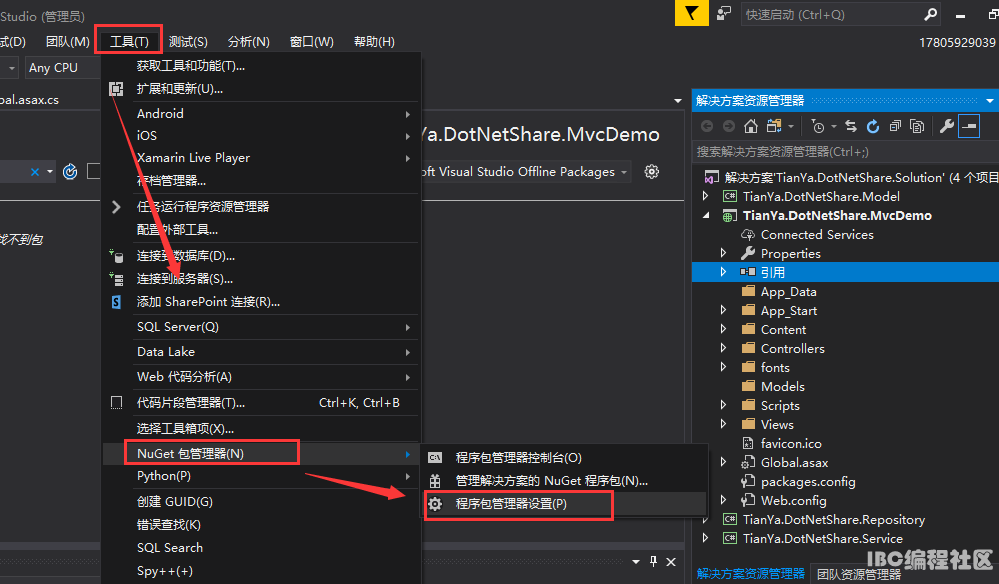
Task: Refresh the Solution Explorer tree
Action: tap(873, 126)
